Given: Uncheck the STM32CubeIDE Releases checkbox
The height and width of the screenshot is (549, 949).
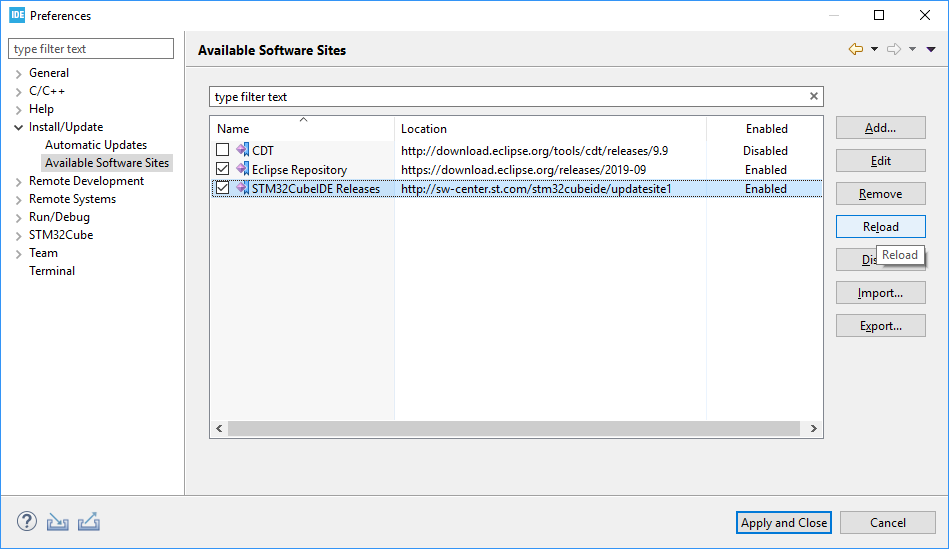Looking at the screenshot, I should [222, 188].
